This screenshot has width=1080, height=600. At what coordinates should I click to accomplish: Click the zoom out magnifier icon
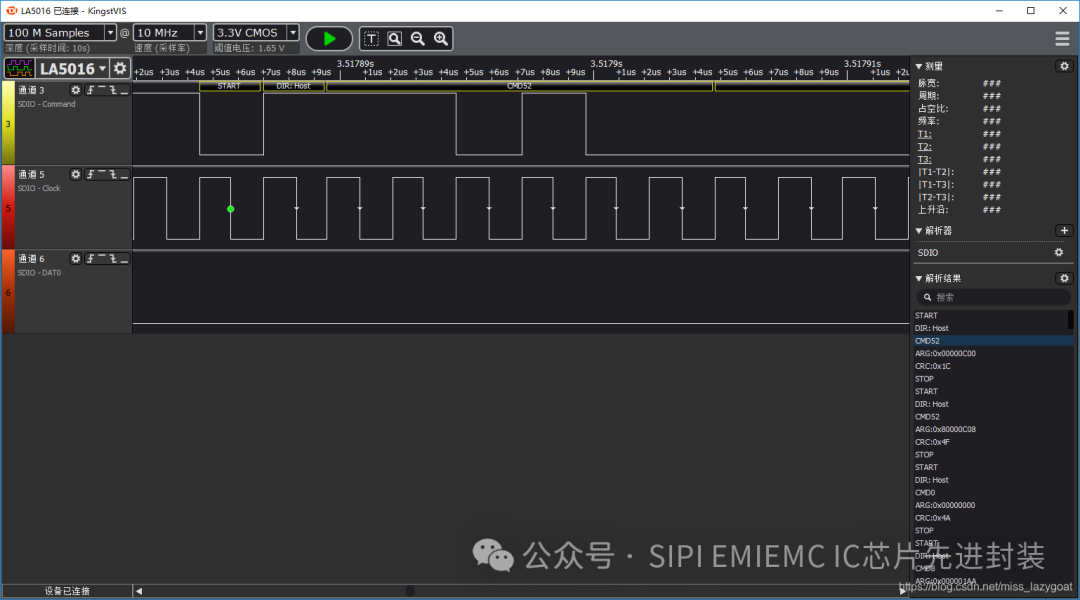point(417,39)
